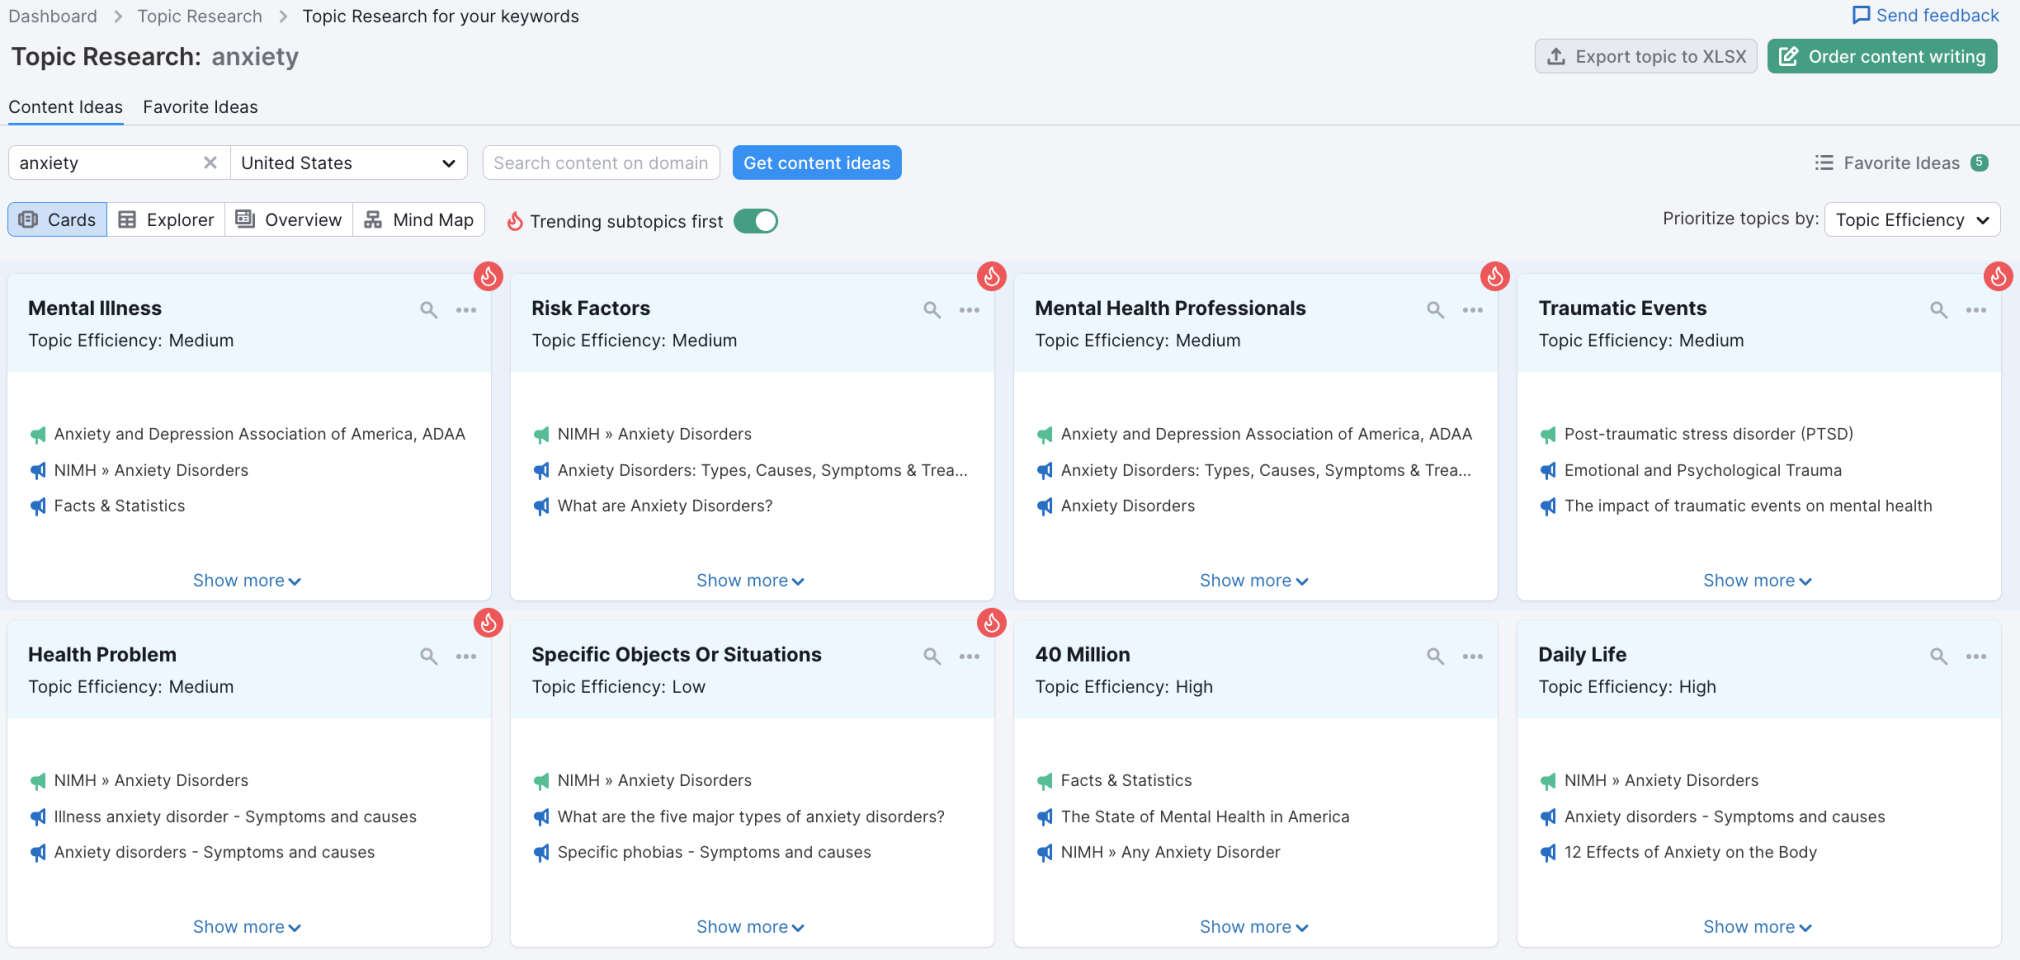
Task: Open 'What are the five major types' headline
Action: click(751, 817)
